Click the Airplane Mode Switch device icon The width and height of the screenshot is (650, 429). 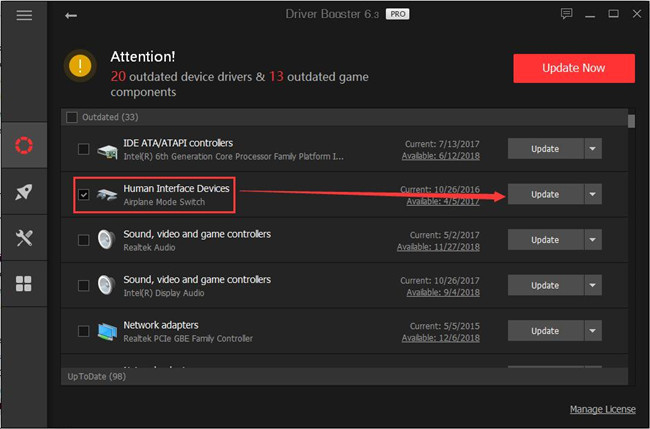click(x=107, y=195)
